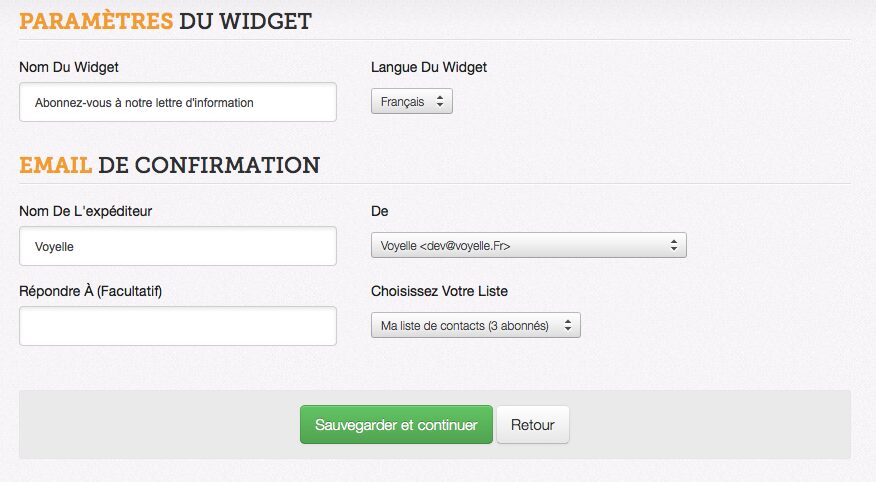The height and width of the screenshot is (482, 876).
Task: Click the Retour button
Action: (532, 424)
